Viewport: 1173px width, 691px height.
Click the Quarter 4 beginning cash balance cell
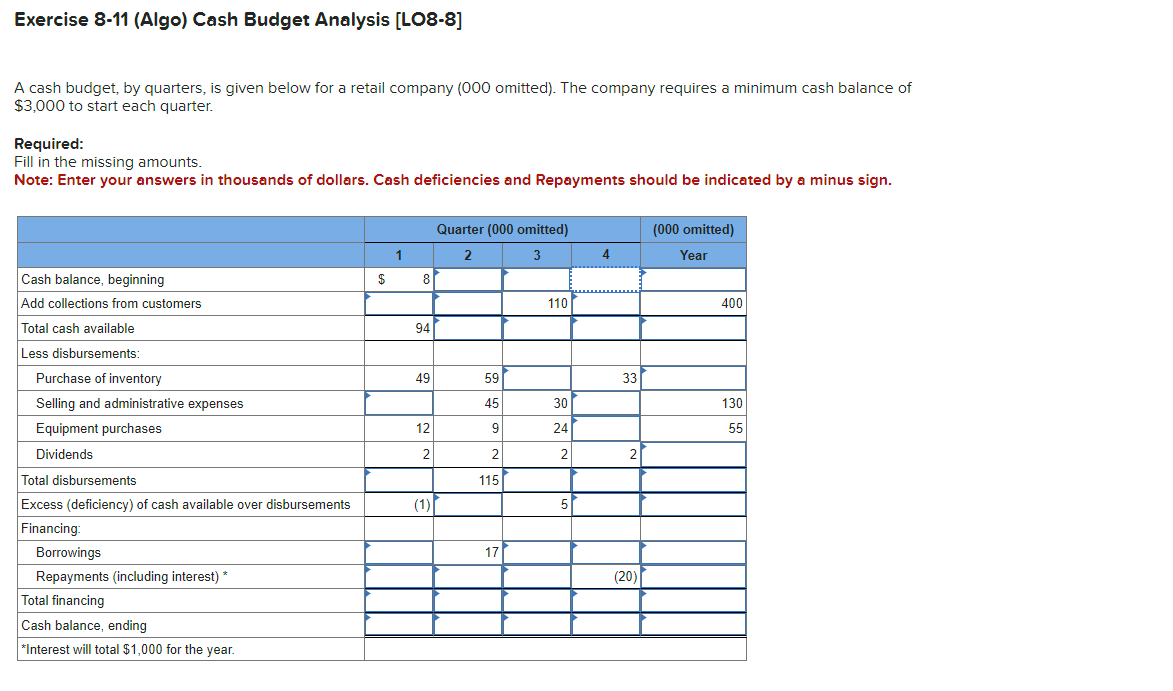click(x=605, y=279)
